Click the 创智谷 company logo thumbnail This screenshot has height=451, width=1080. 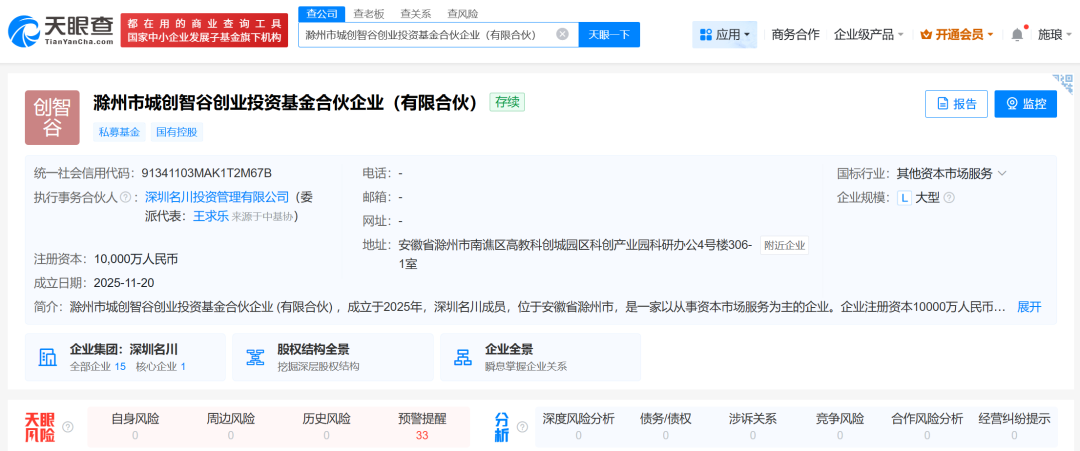[51, 117]
